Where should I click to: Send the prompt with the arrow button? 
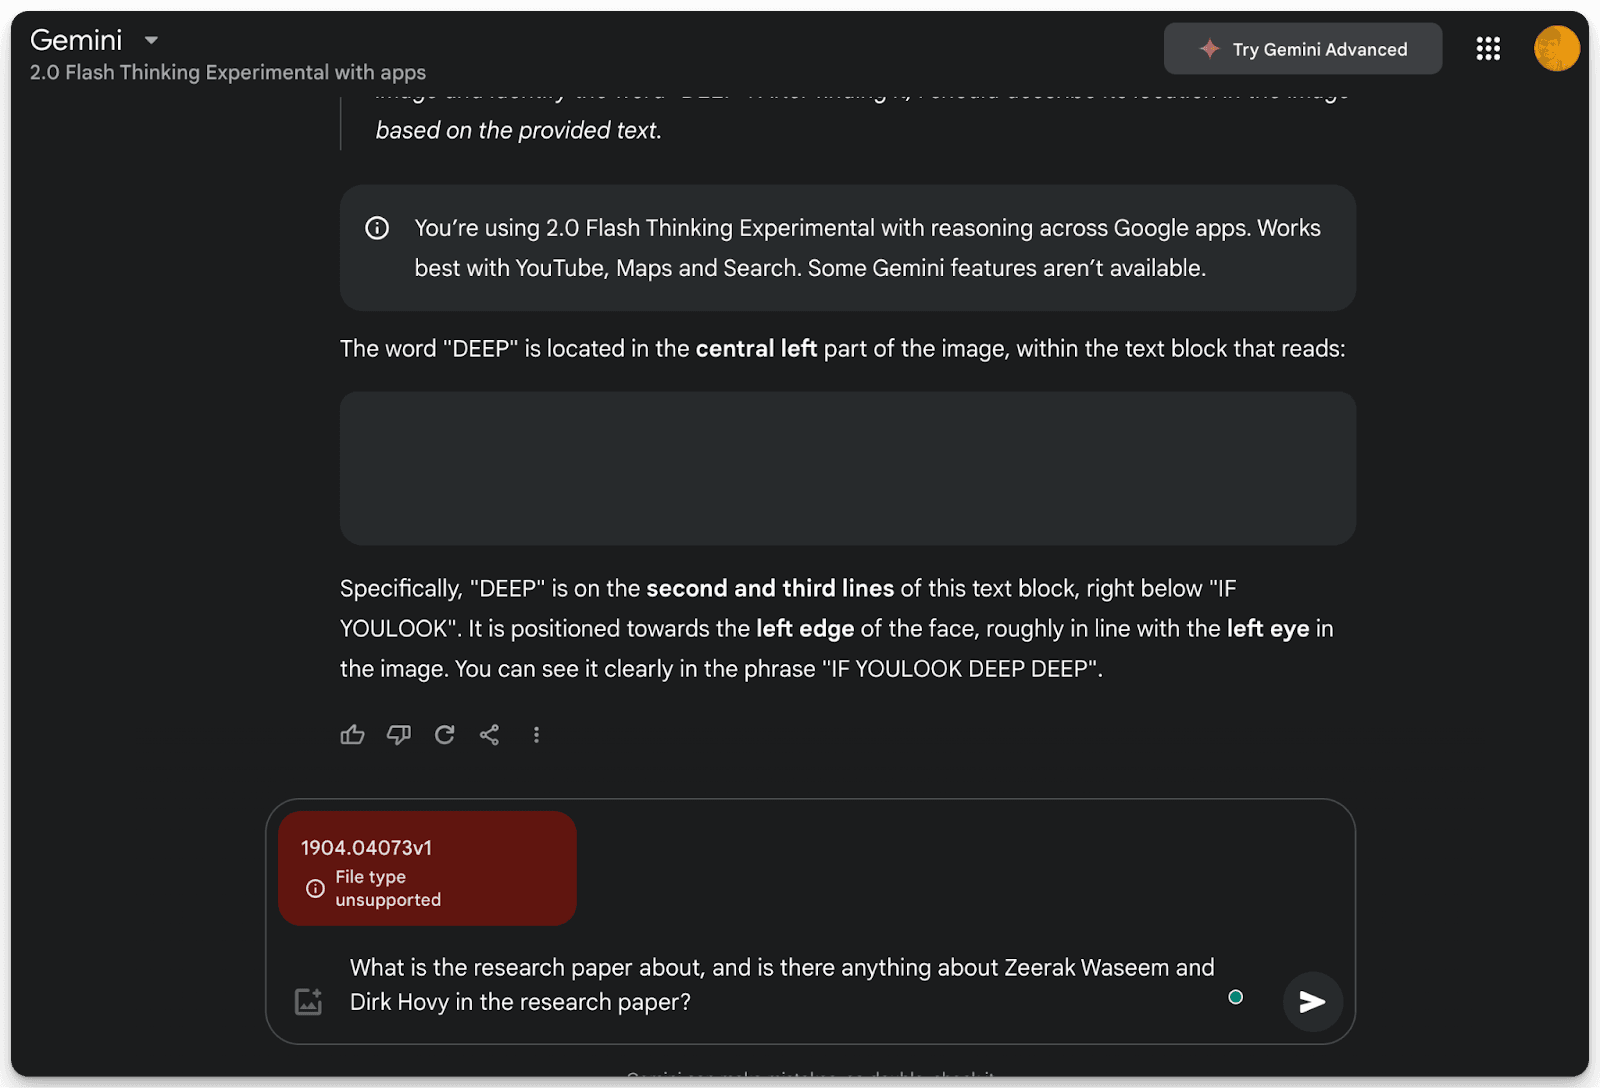point(1312,1001)
